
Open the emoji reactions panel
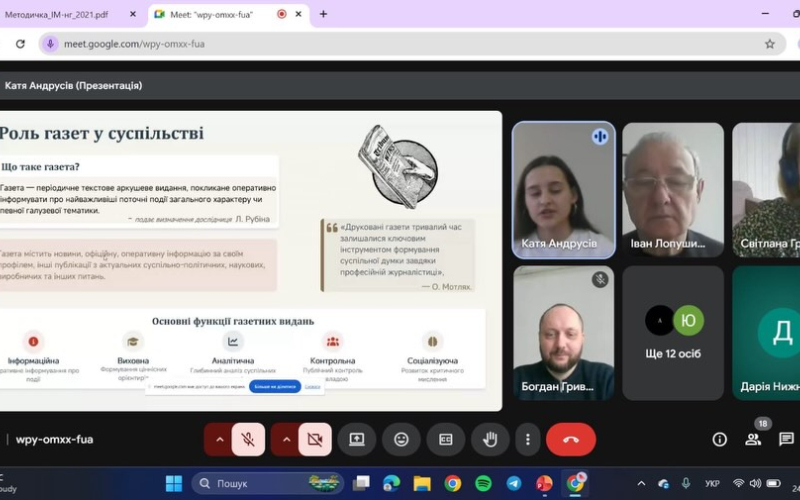pos(401,439)
